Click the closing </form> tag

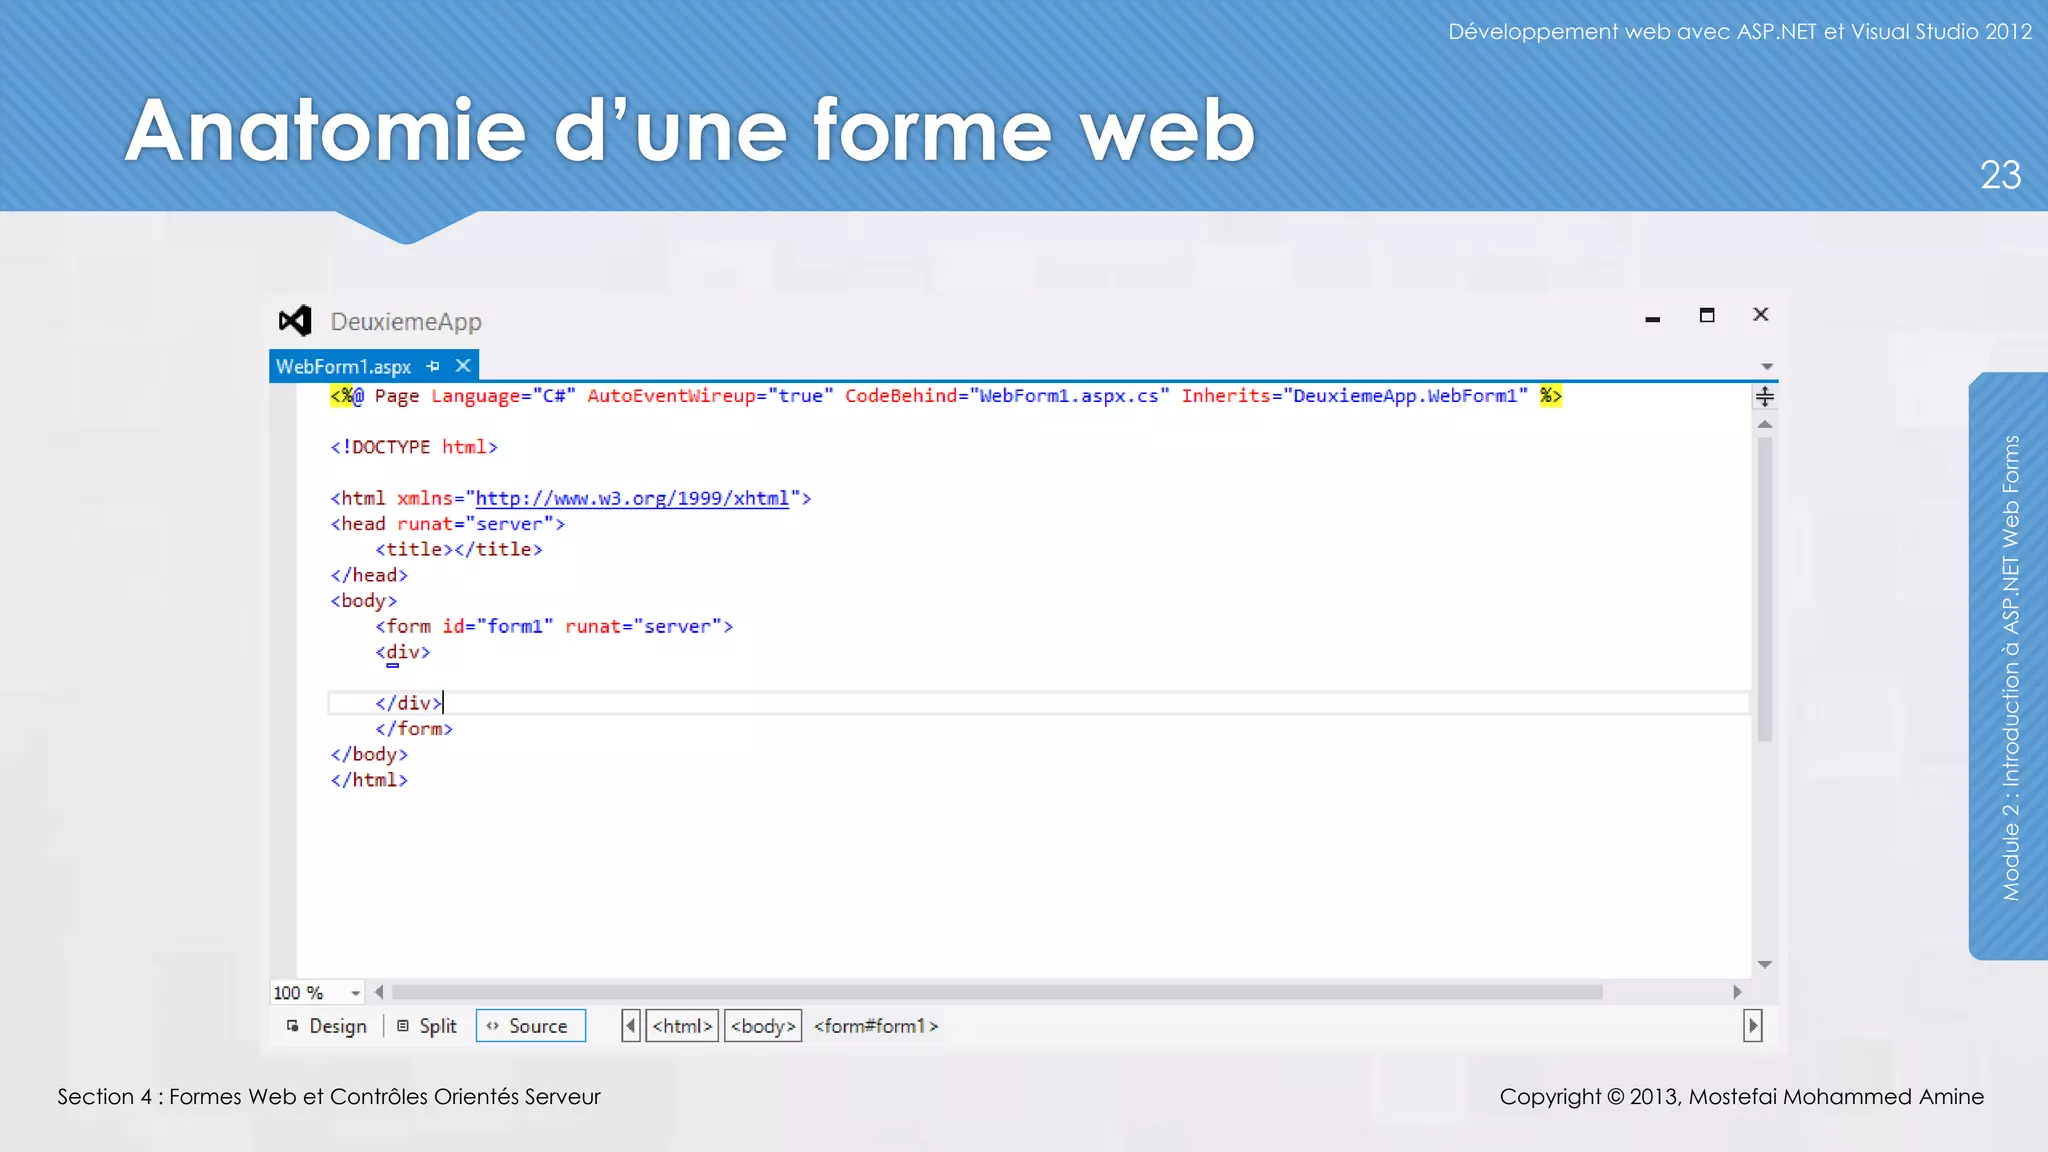[414, 729]
